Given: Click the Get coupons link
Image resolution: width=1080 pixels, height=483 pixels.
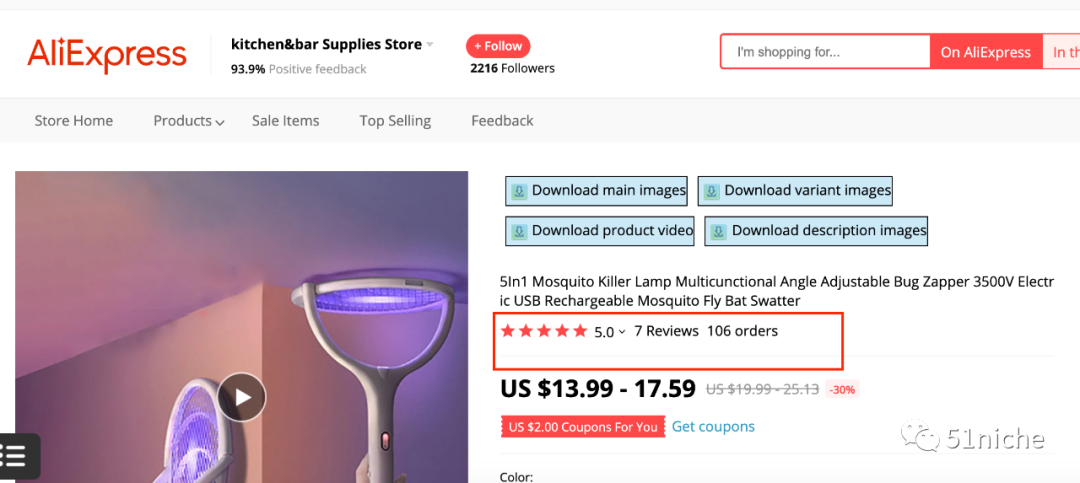Looking at the screenshot, I should [x=713, y=427].
